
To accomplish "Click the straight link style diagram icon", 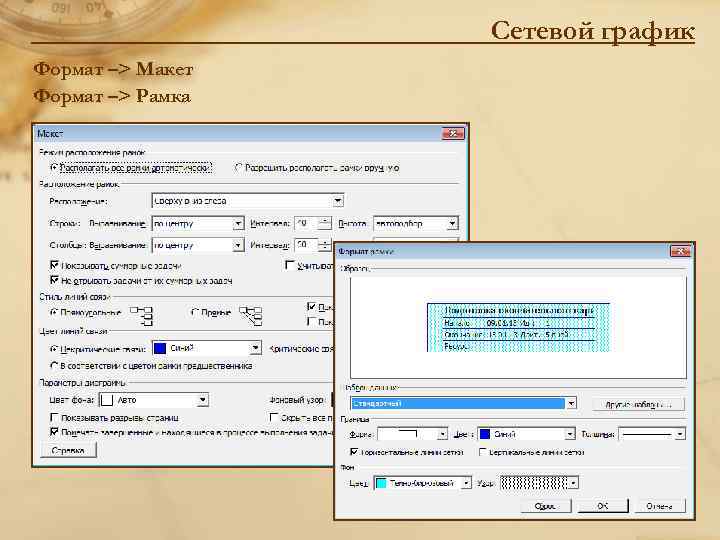I will (x=251, y=316).
